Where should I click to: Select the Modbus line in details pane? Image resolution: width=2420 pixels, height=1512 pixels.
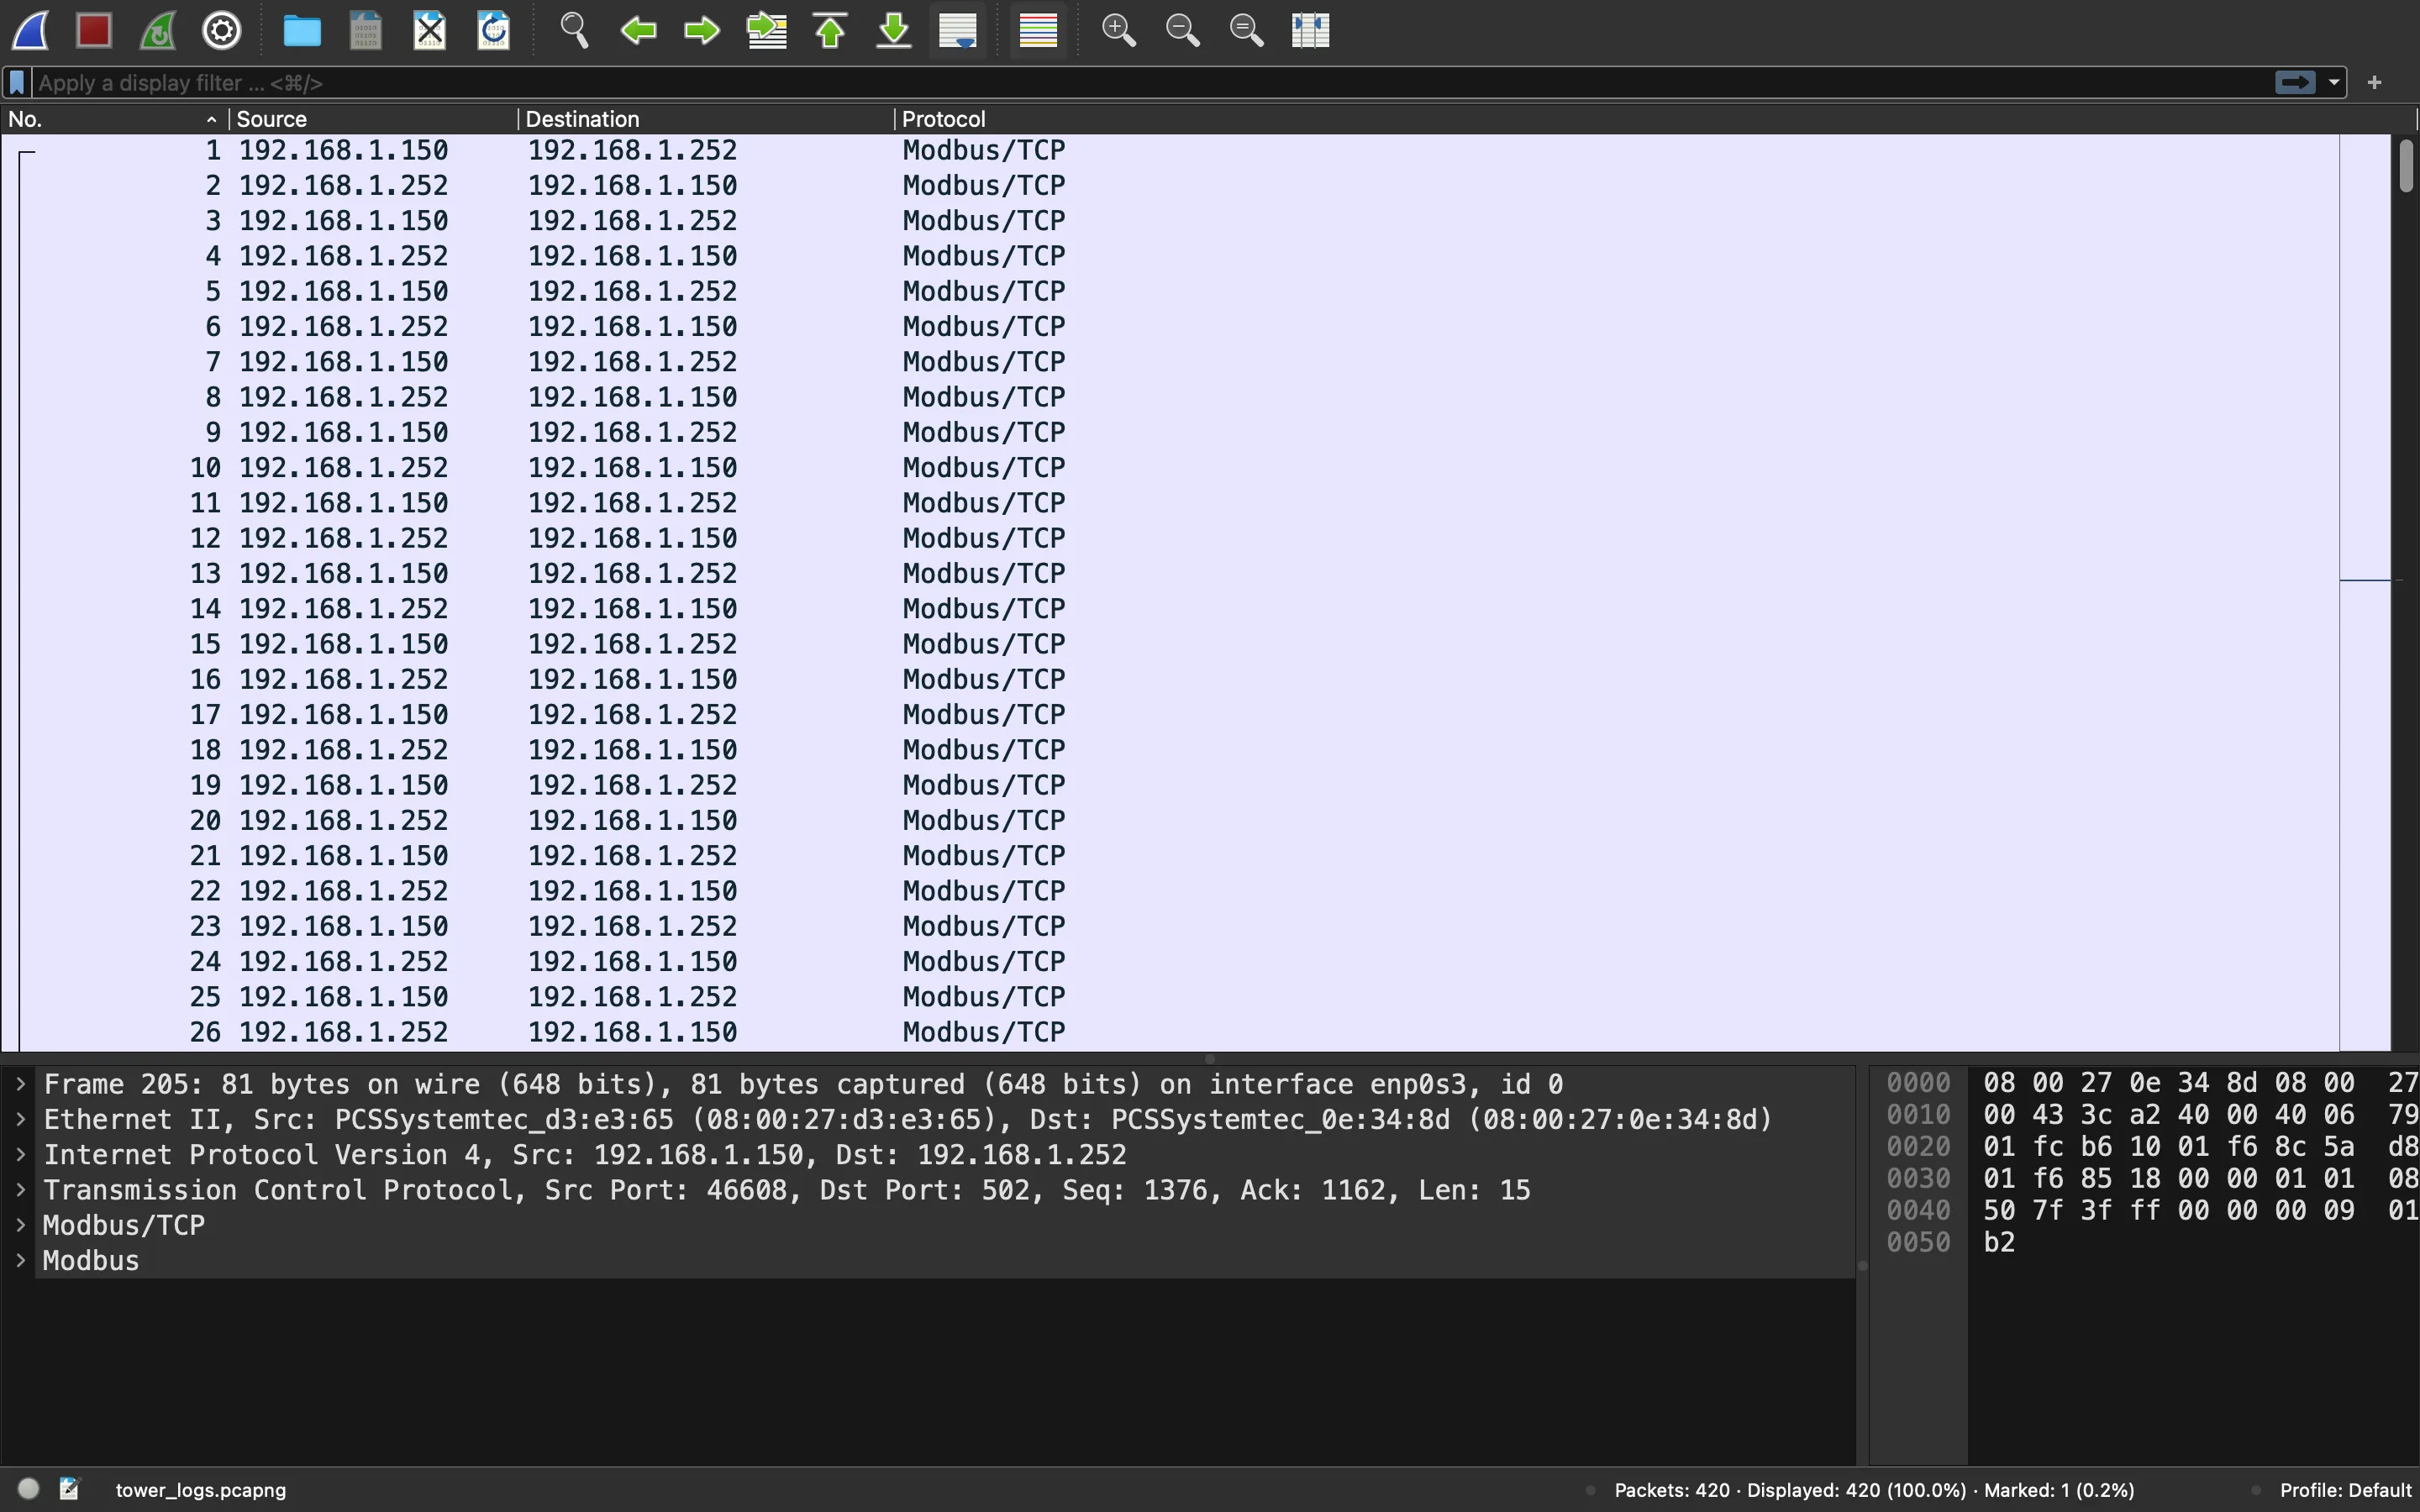point(945,1261)
